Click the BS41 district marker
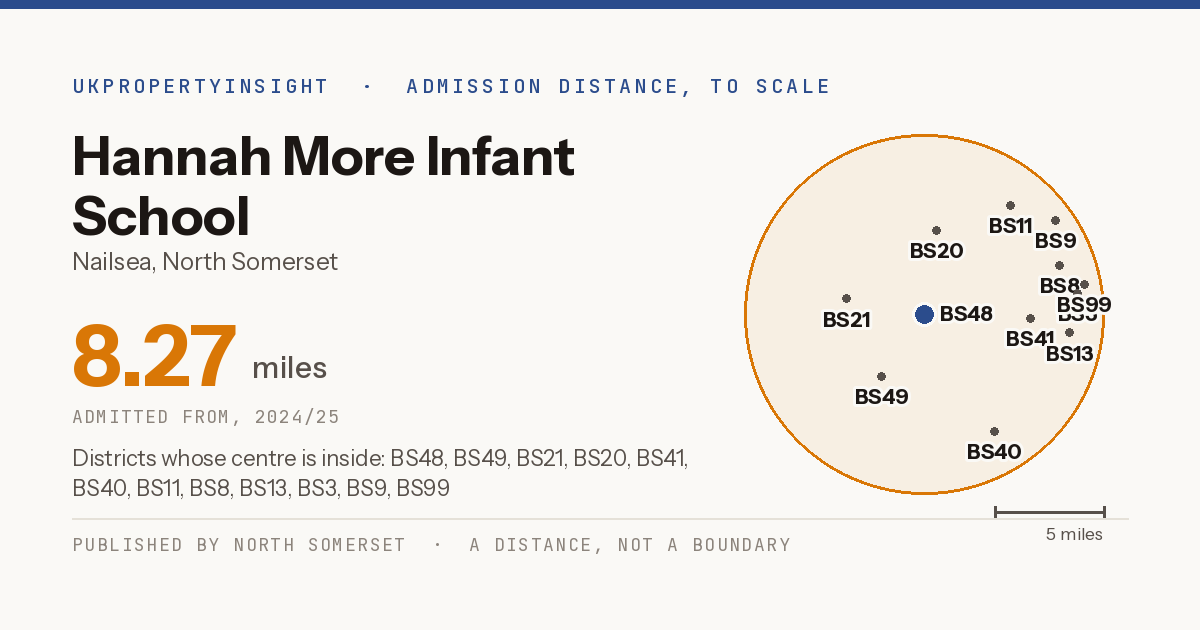 (x=1030, y=319)
